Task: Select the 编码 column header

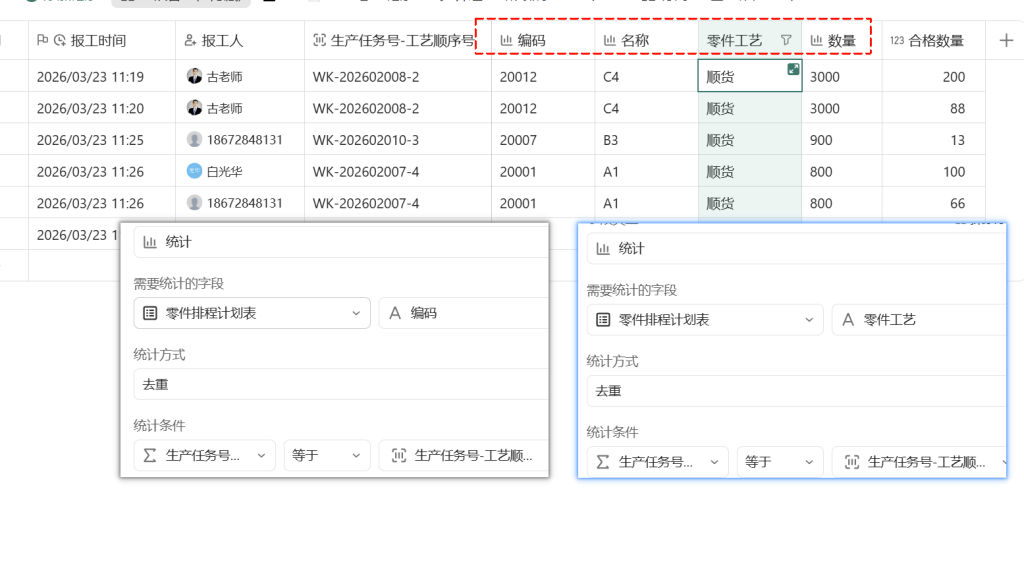Action: coord(543,40)
